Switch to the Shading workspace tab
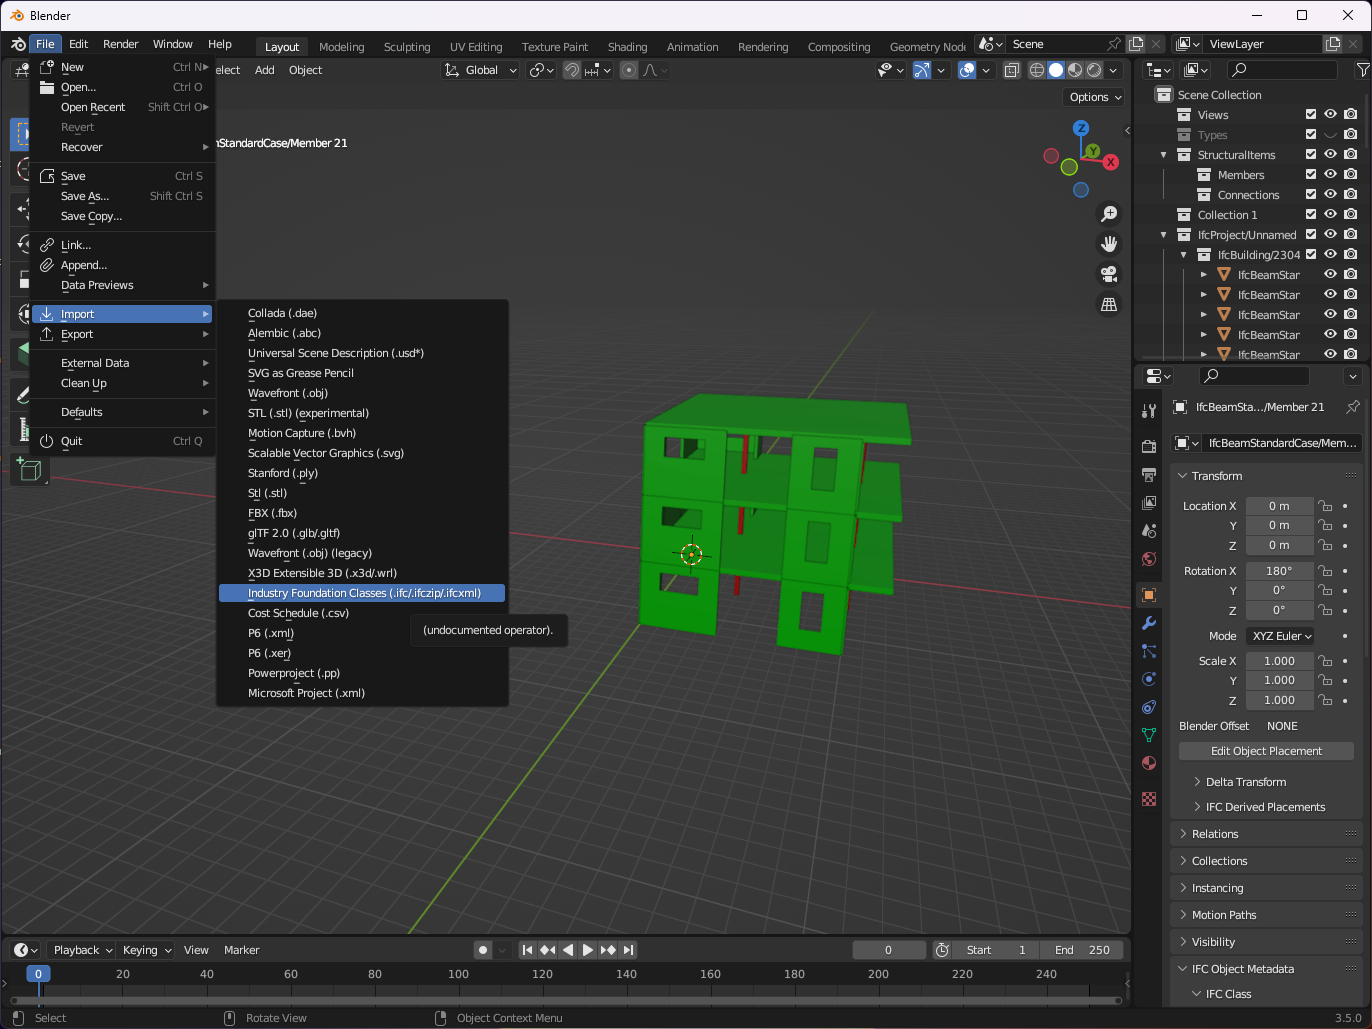This screenshot has height=1029, width=1372. click(x=628, y=46)
